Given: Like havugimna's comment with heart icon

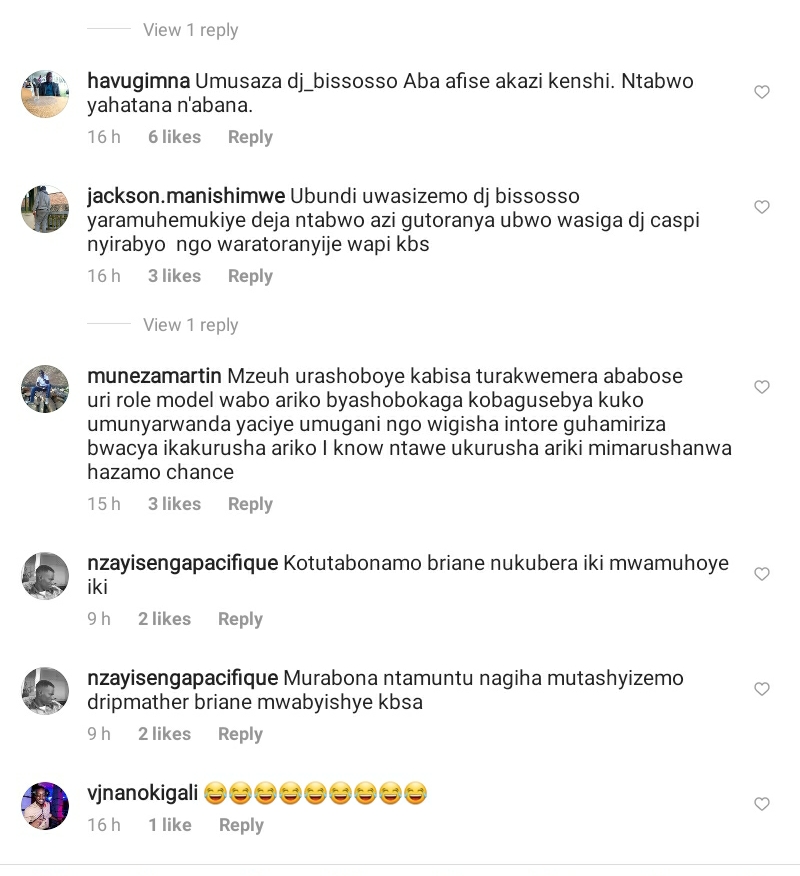Looking at the screenshot, I should (x=761, y=92).
